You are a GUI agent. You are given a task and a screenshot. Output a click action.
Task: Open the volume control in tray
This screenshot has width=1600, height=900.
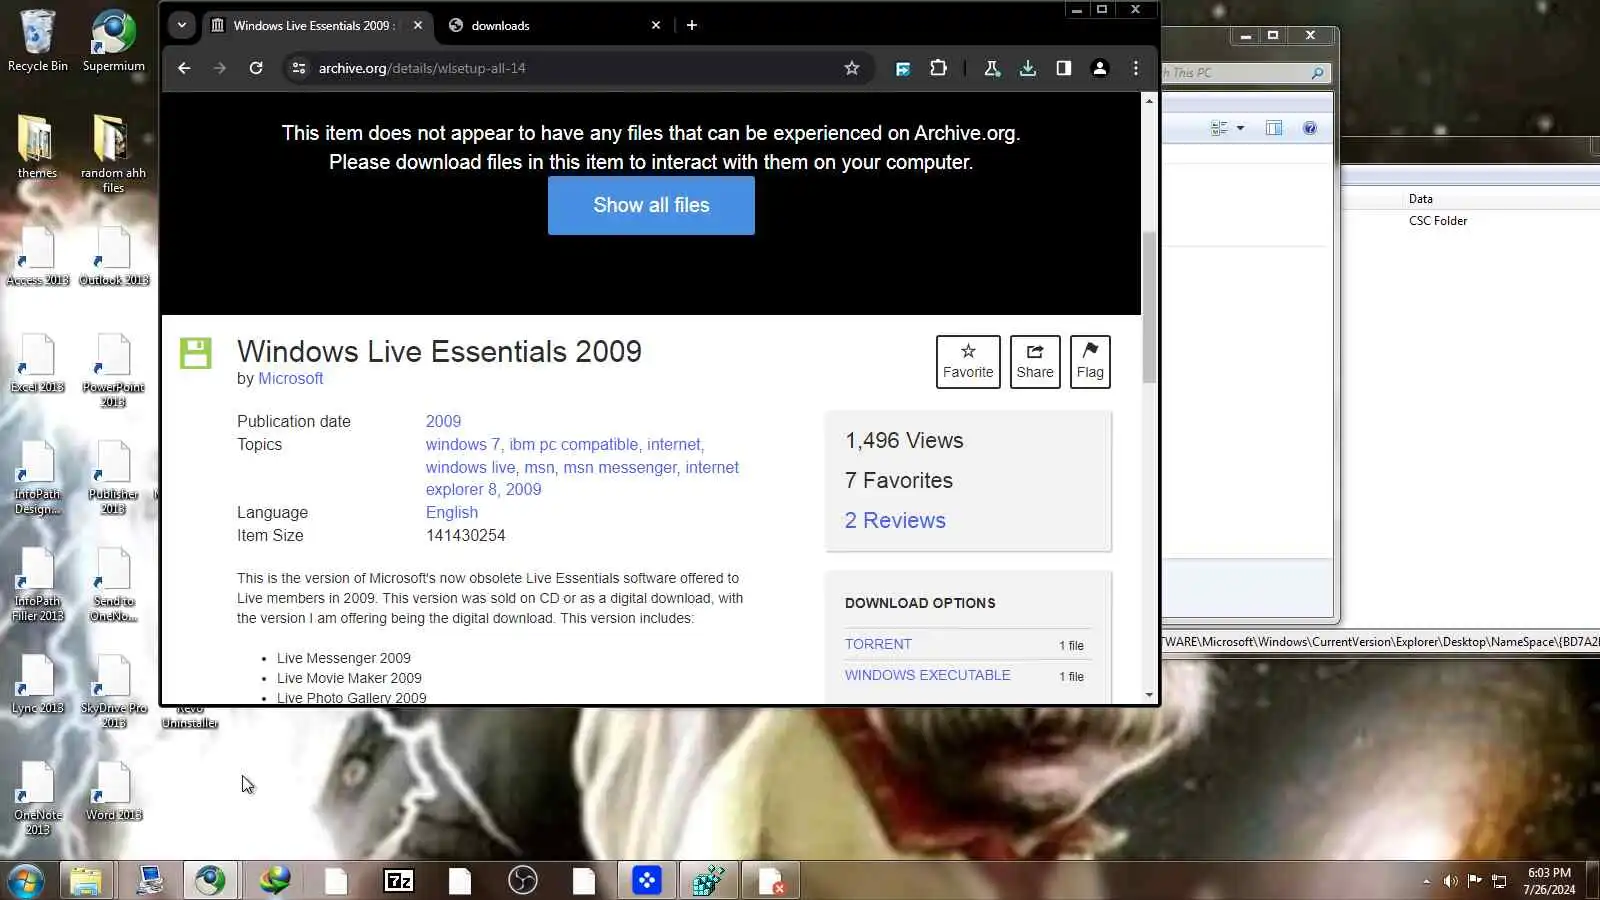tap(1450, 881)
